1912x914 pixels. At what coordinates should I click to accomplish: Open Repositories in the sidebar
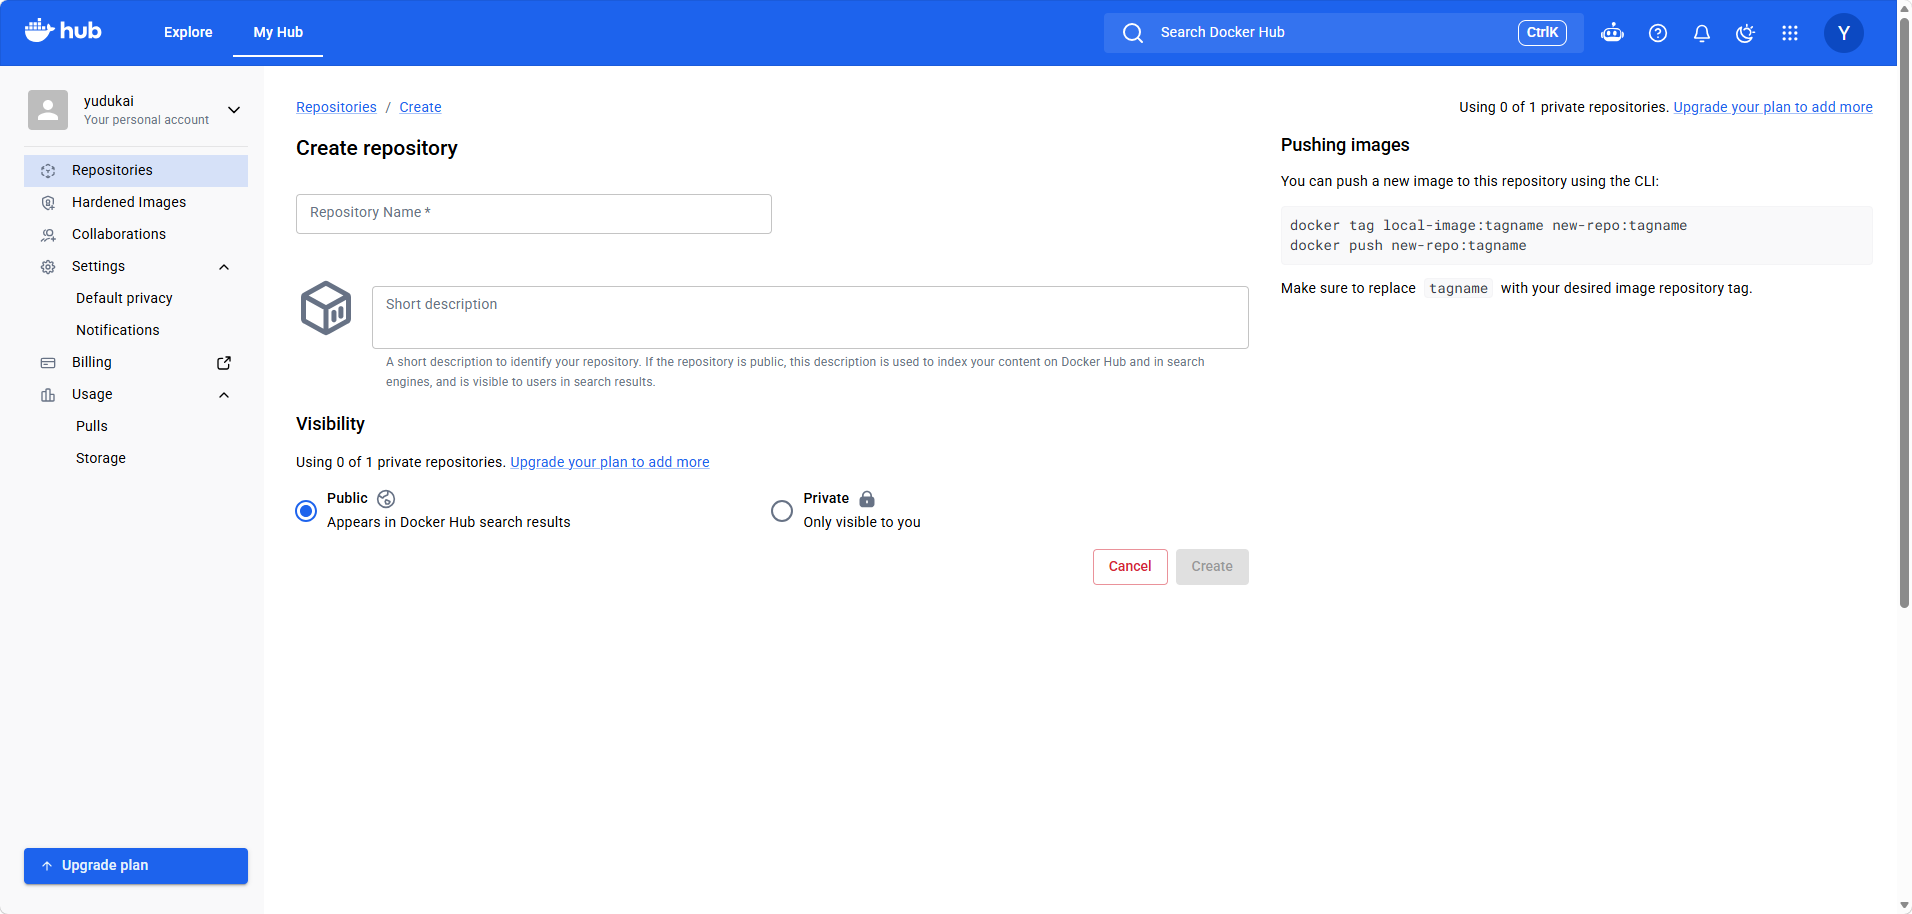coord(136,171)
